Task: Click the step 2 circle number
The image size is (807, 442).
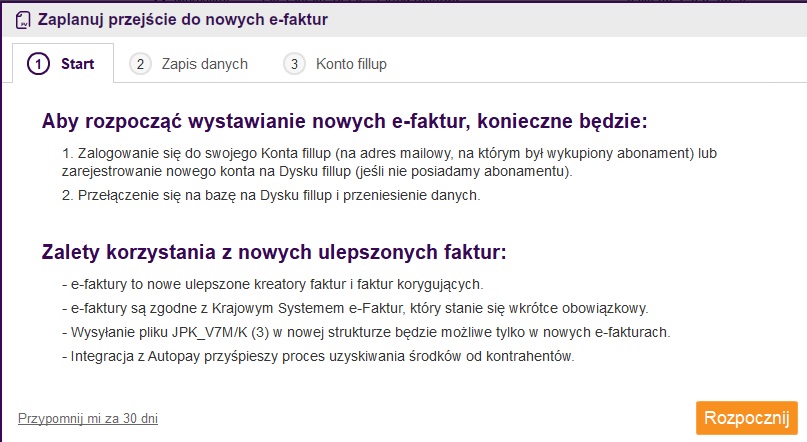Action: pos(140,64)
